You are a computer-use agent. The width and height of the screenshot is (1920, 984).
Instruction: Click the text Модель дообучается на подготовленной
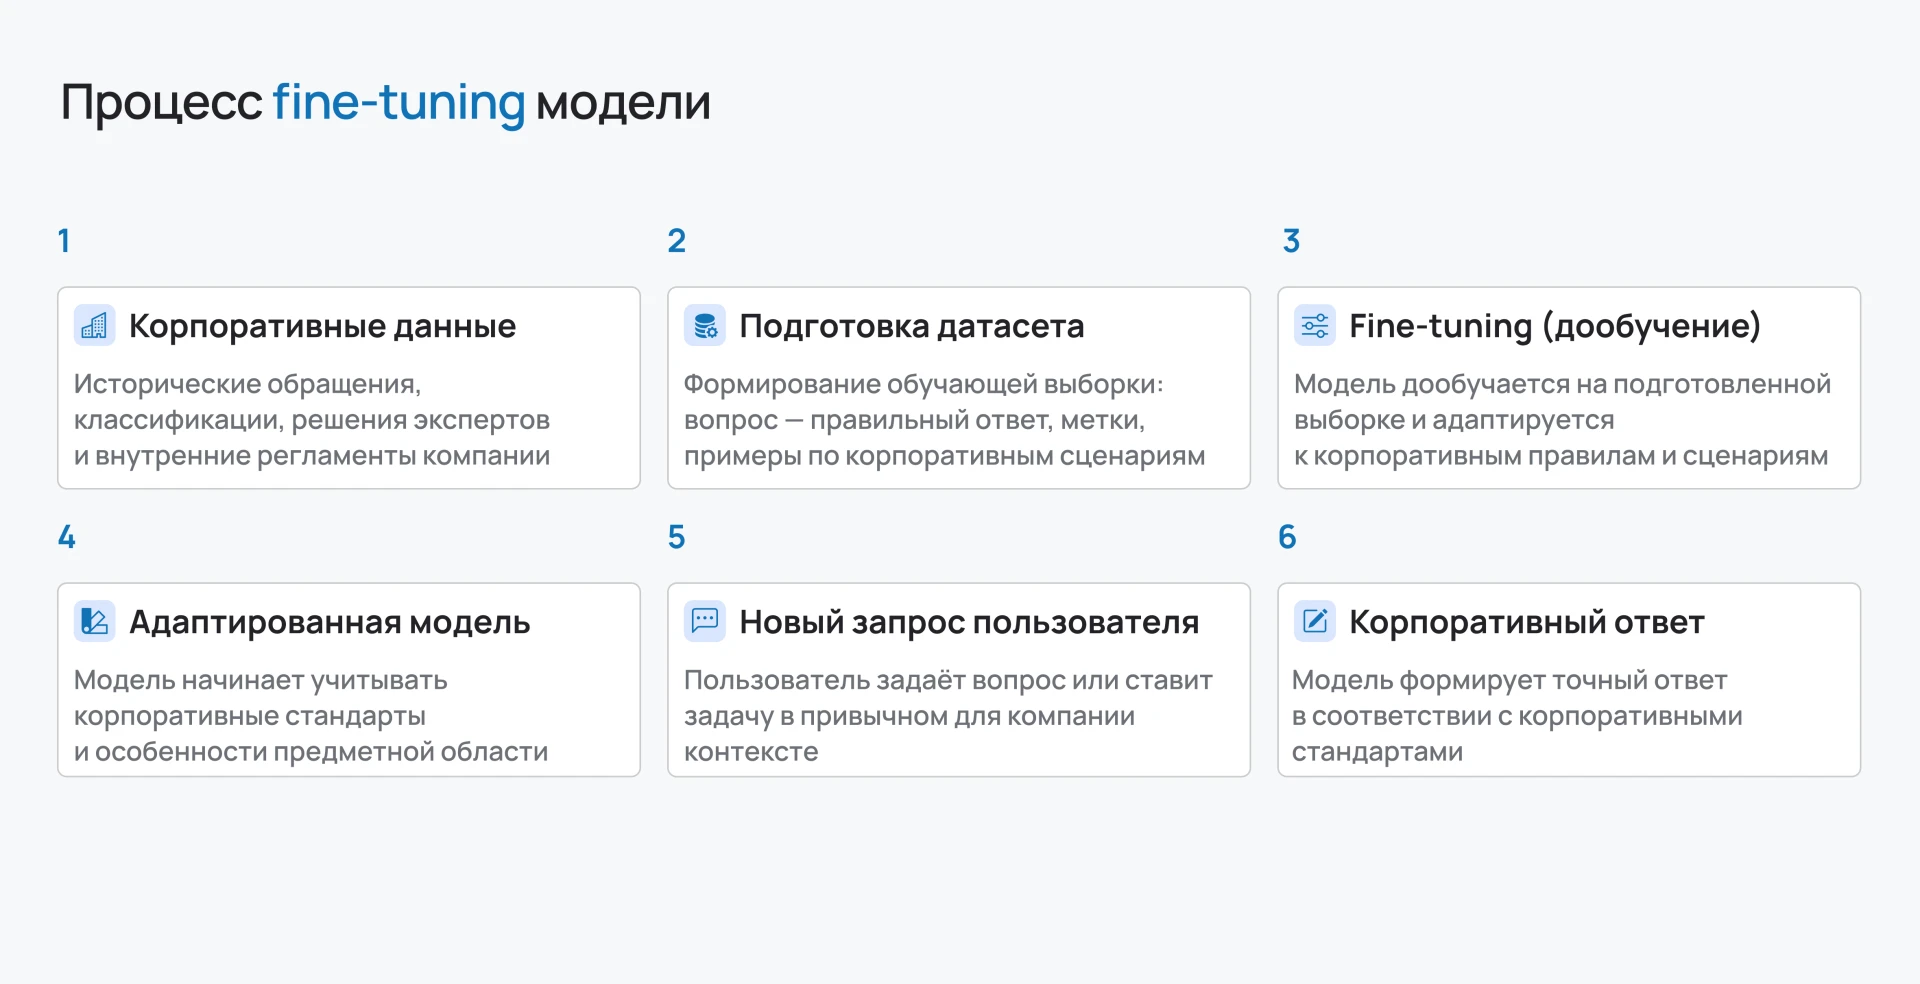1562,384
